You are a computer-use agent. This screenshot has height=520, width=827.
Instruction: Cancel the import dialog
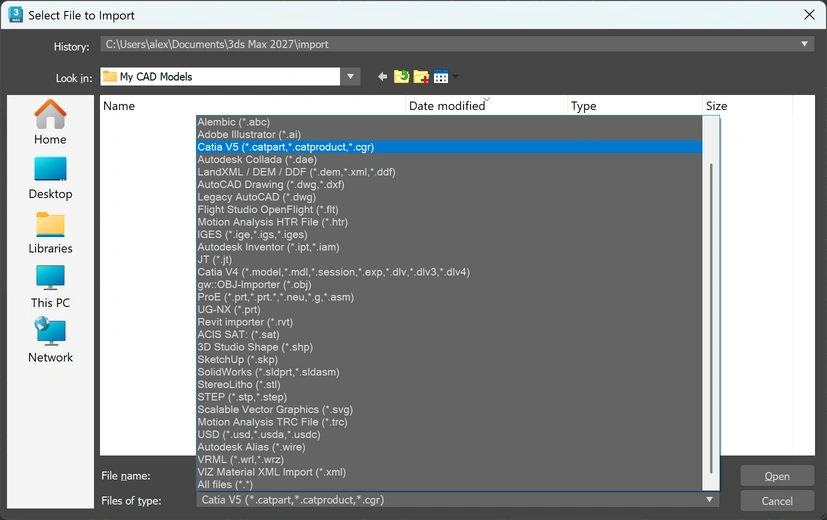tap(777, 501)
